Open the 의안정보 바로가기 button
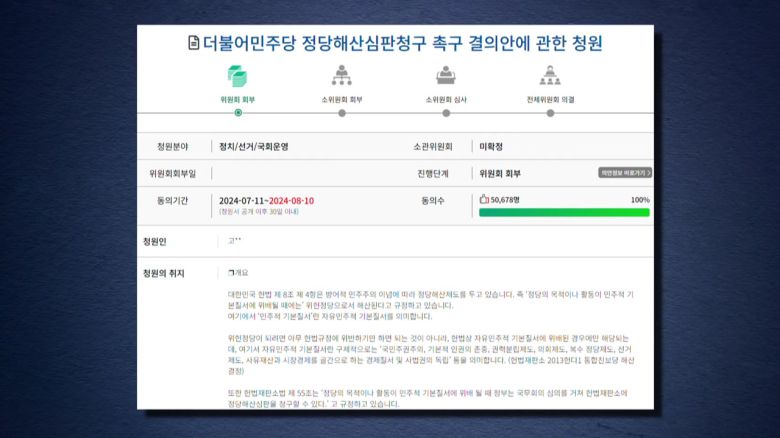The height and width of the screenshot is (438, 780). tap(625, 172)
